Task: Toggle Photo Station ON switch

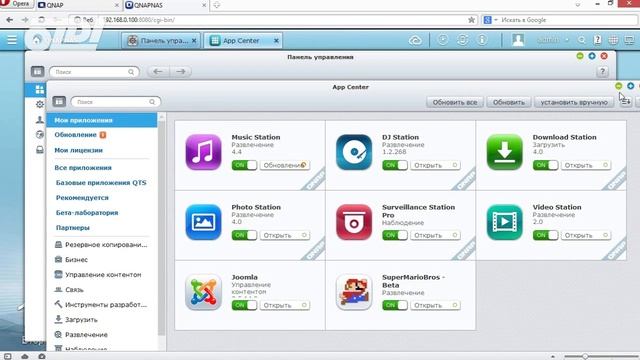Action: tap(244, 235)
